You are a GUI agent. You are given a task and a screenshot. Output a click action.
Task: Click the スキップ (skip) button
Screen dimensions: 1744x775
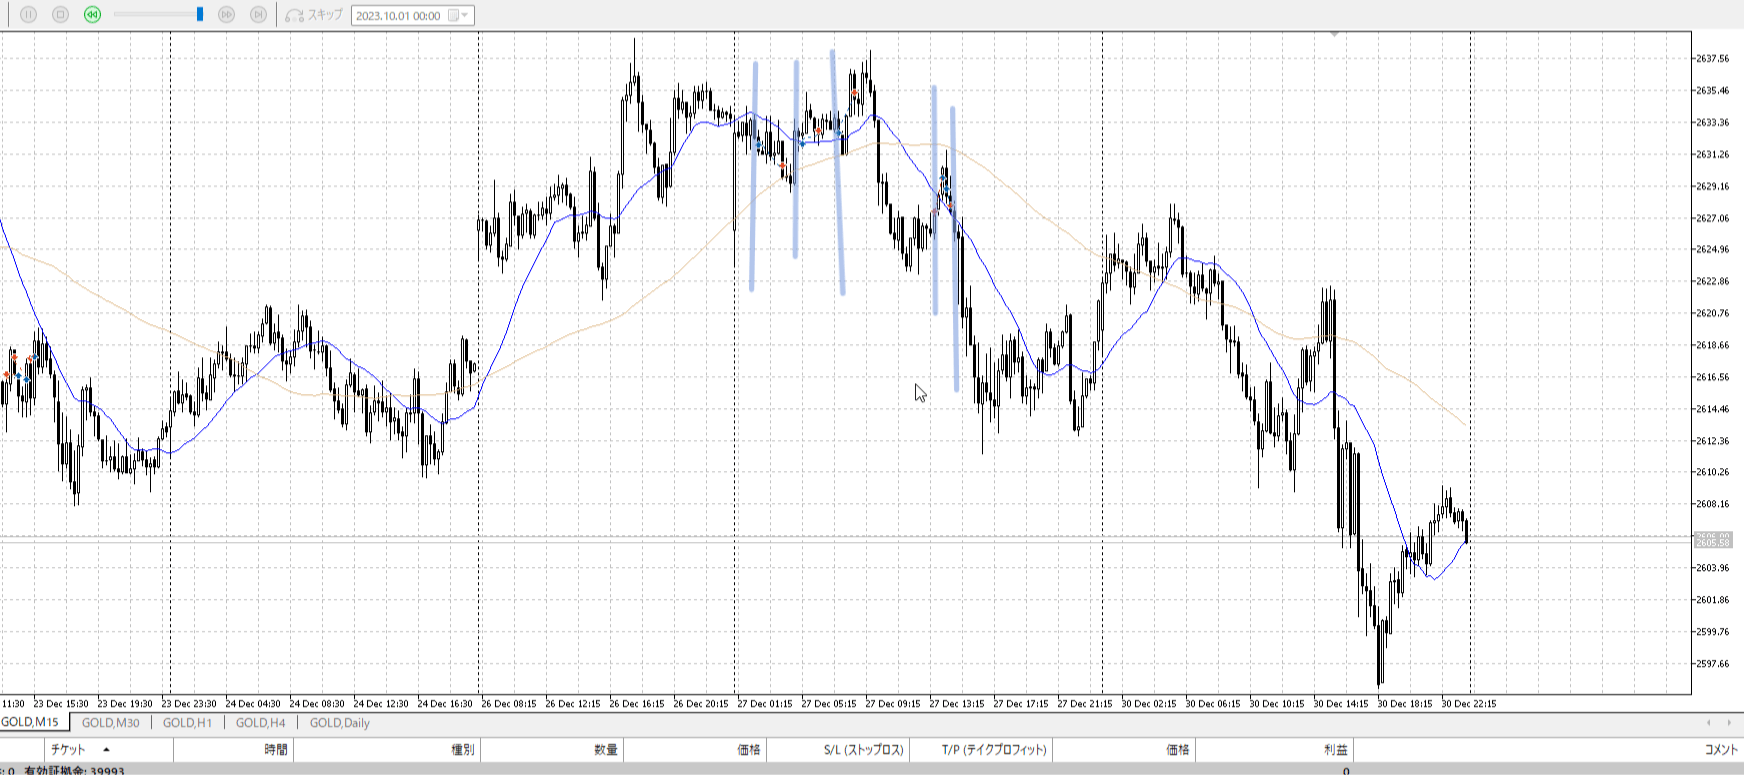point(314,15)
